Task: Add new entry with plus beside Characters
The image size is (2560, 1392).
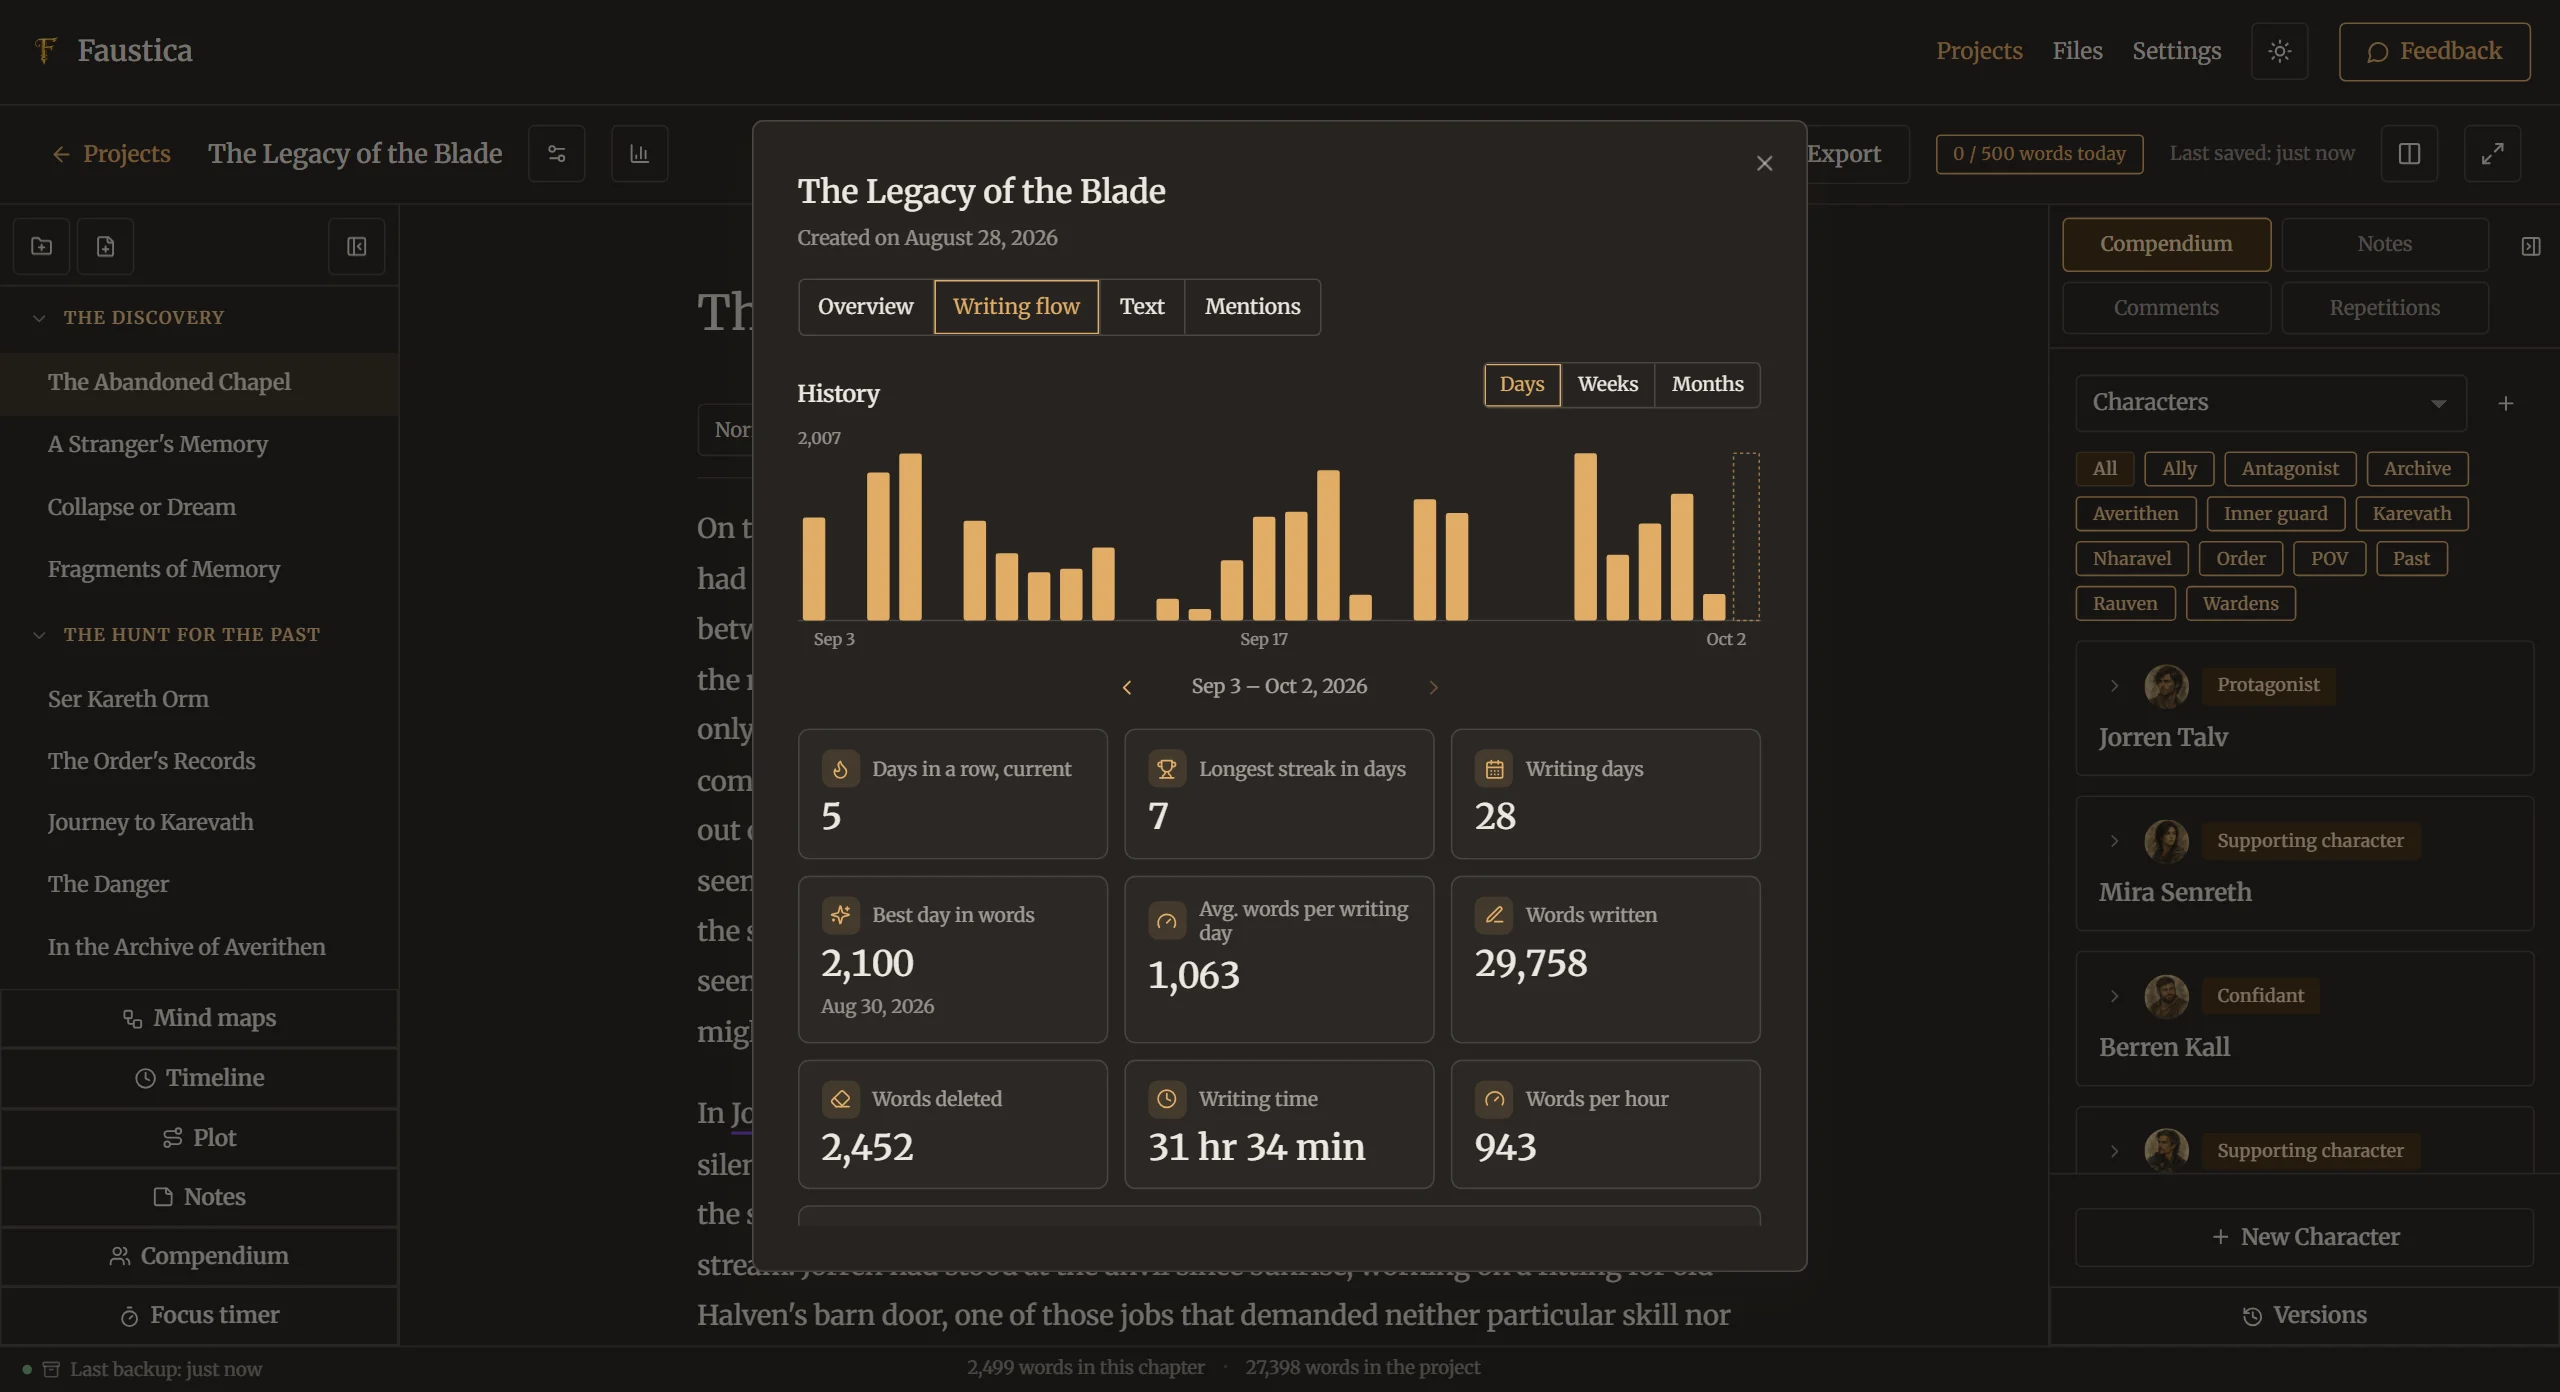Action: (x=2505, y=403)
